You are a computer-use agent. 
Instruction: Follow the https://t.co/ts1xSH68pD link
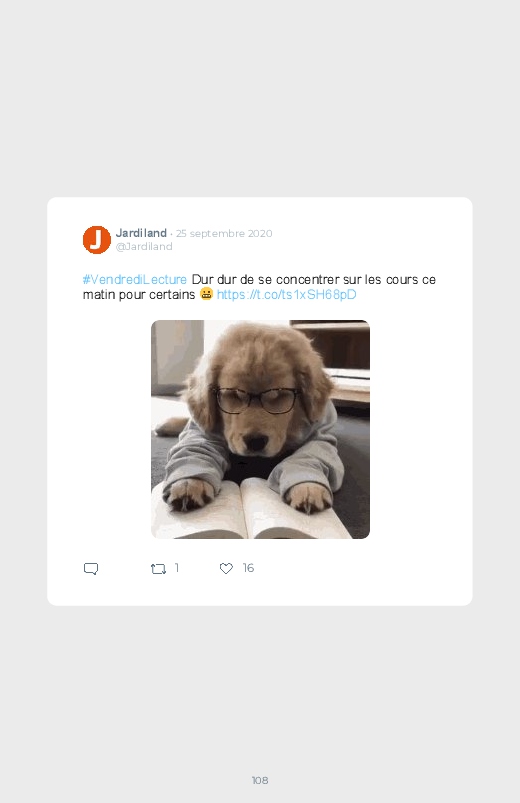pyautogui.click(x=286, y=294)
